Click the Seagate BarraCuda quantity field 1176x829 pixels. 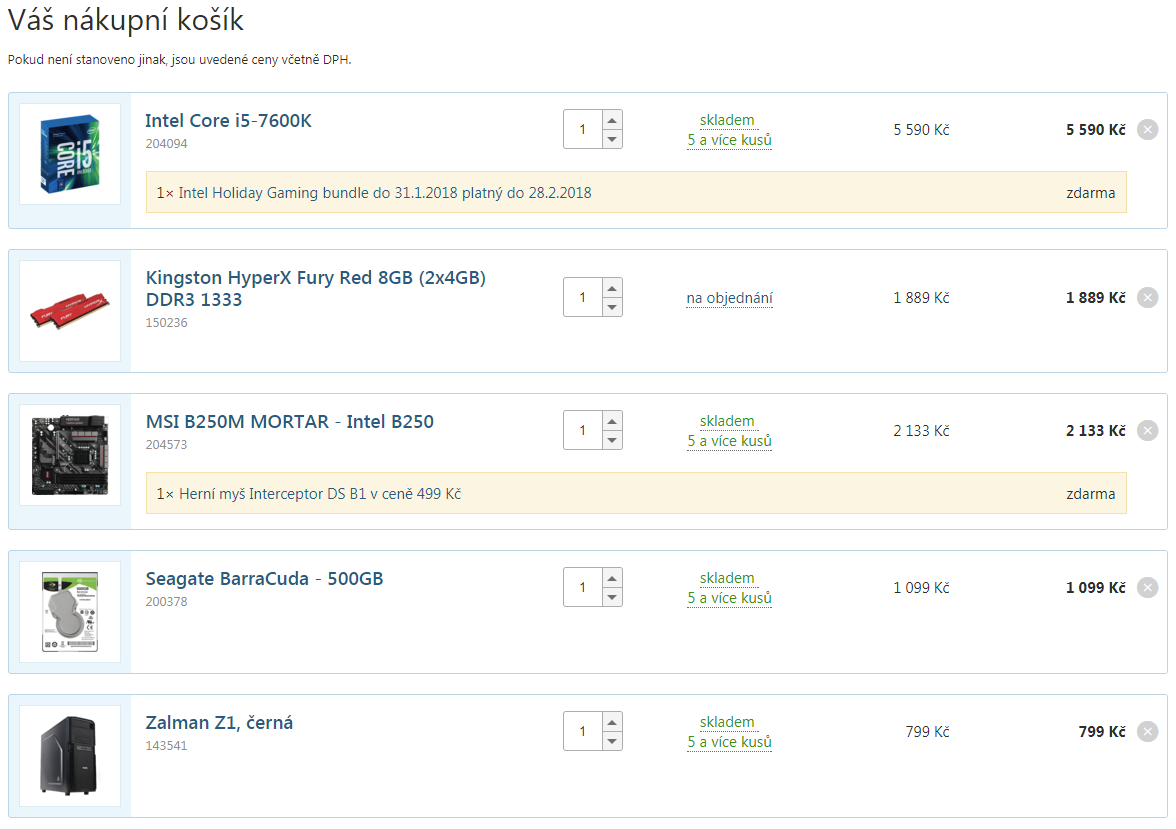tap(583, 587)
